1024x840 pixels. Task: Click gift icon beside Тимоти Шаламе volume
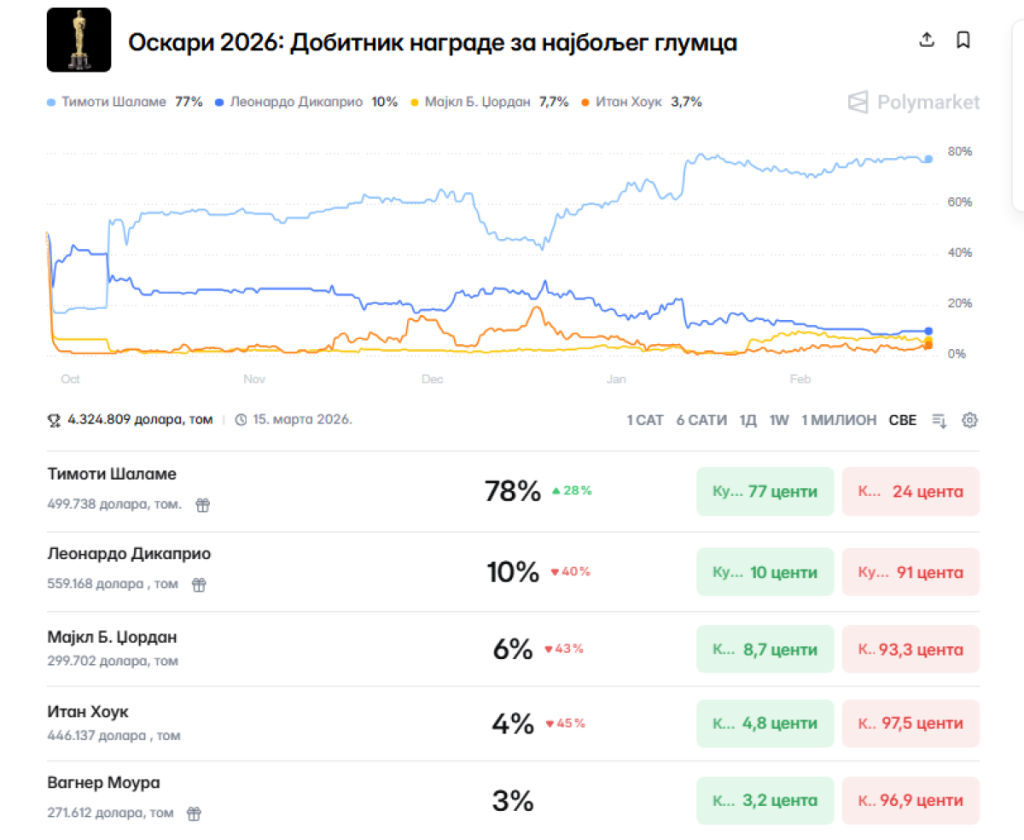click(203, 505)
